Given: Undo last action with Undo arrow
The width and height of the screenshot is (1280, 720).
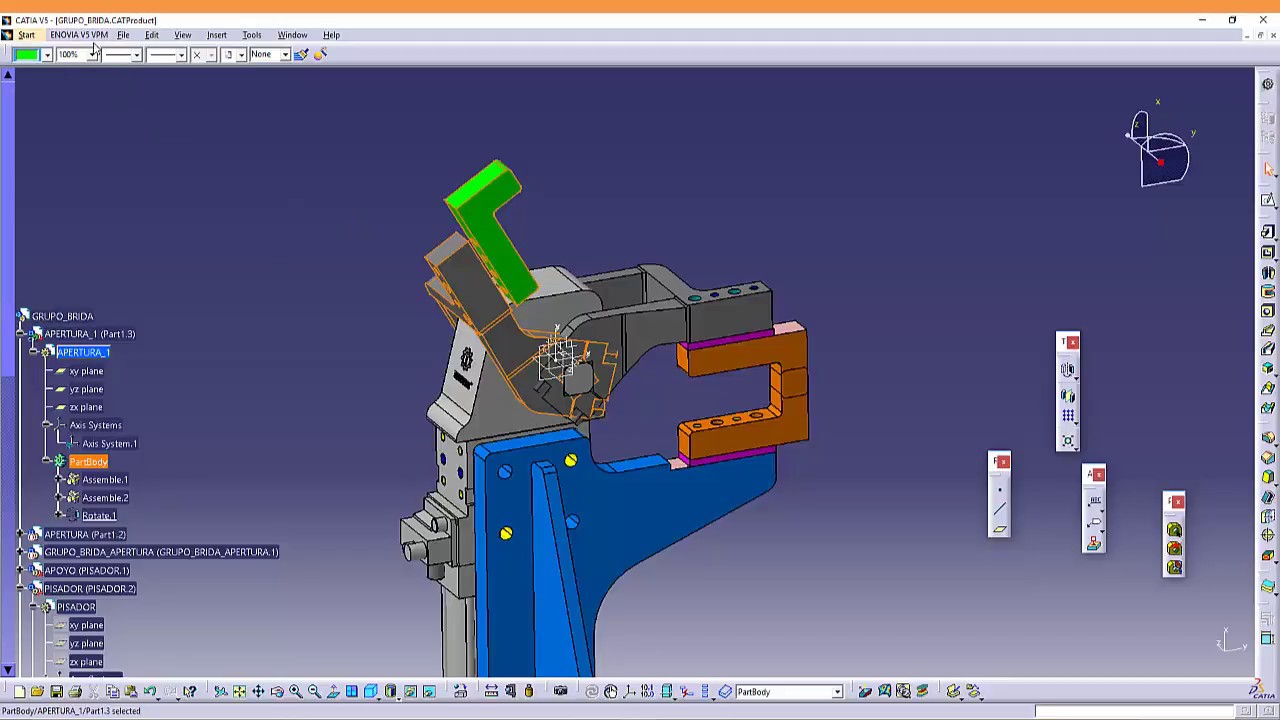Looking at the screenshot, I should (x=149, y=691).
